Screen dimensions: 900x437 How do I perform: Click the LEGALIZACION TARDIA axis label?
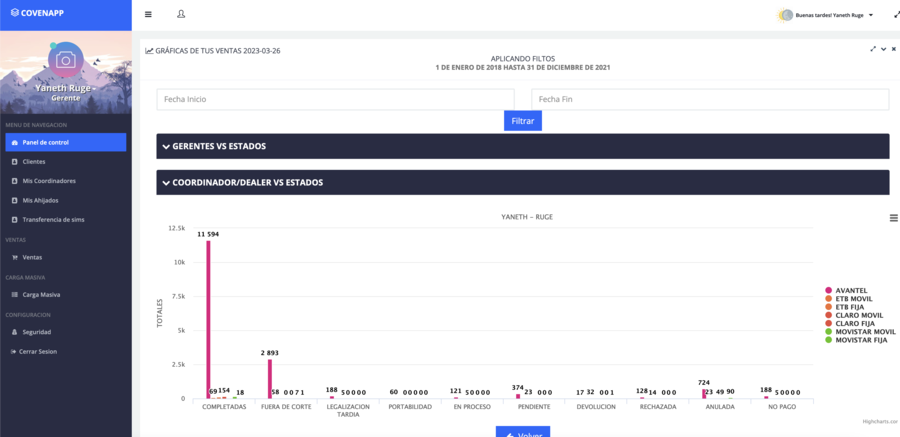click(x=347, y=411)
